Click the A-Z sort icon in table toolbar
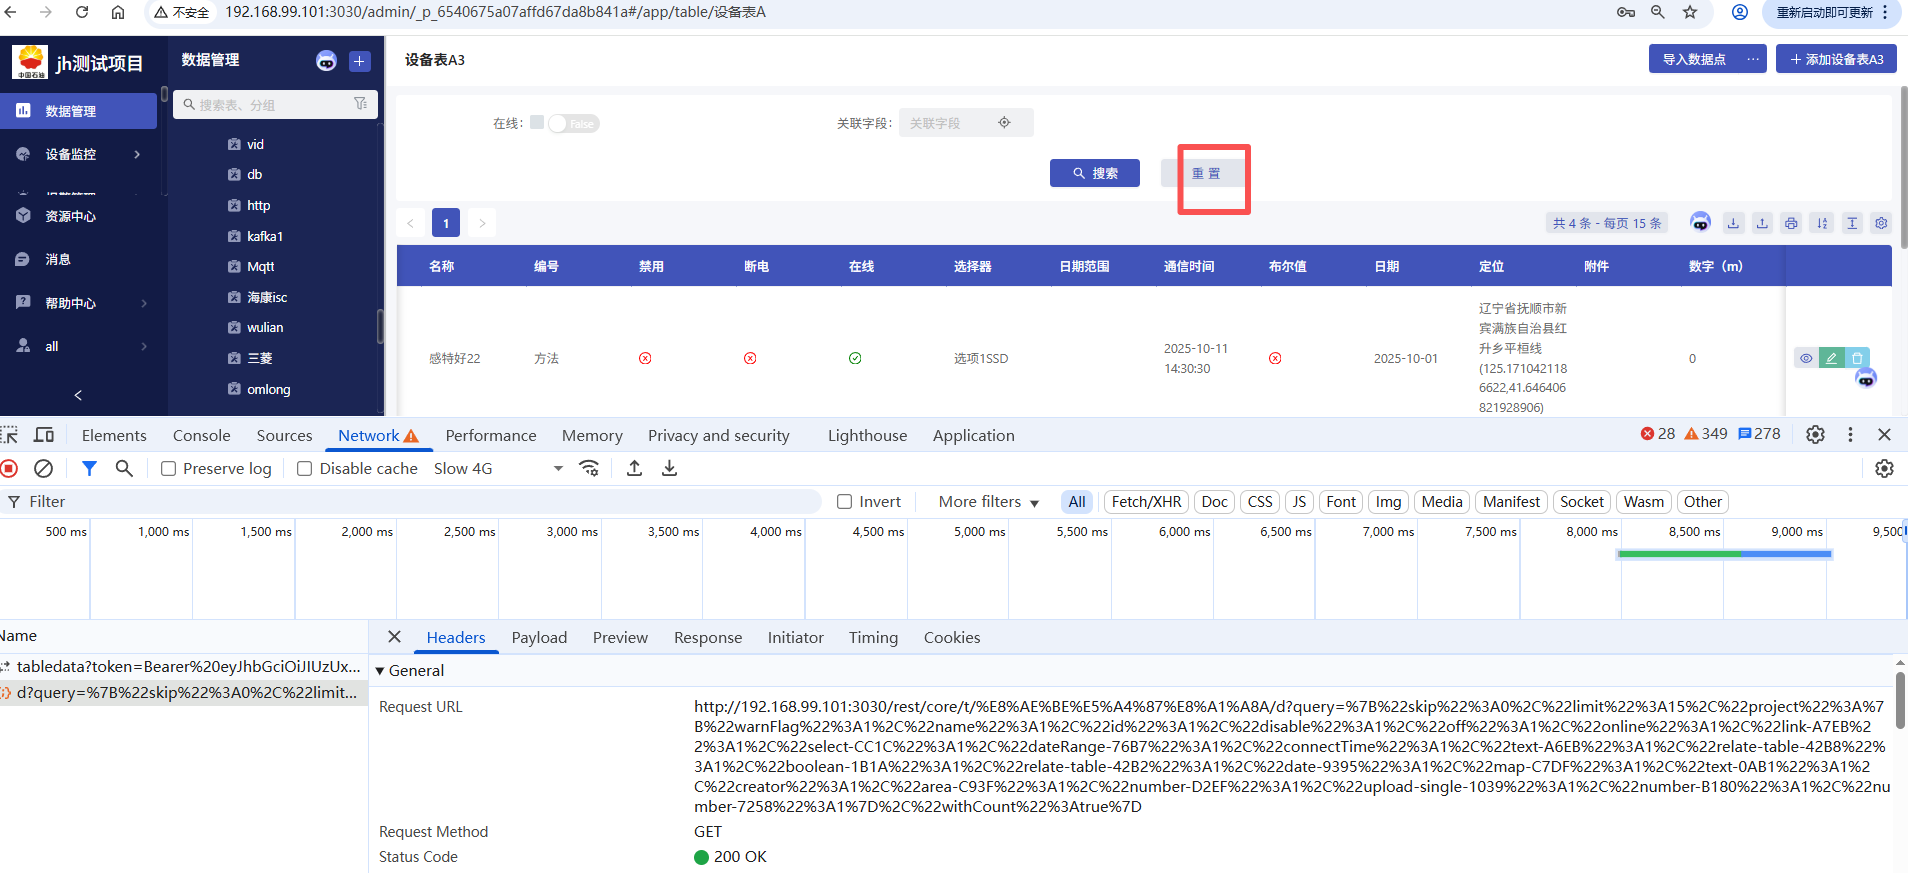The image size is (1908, 873). tap(1822, 223)
